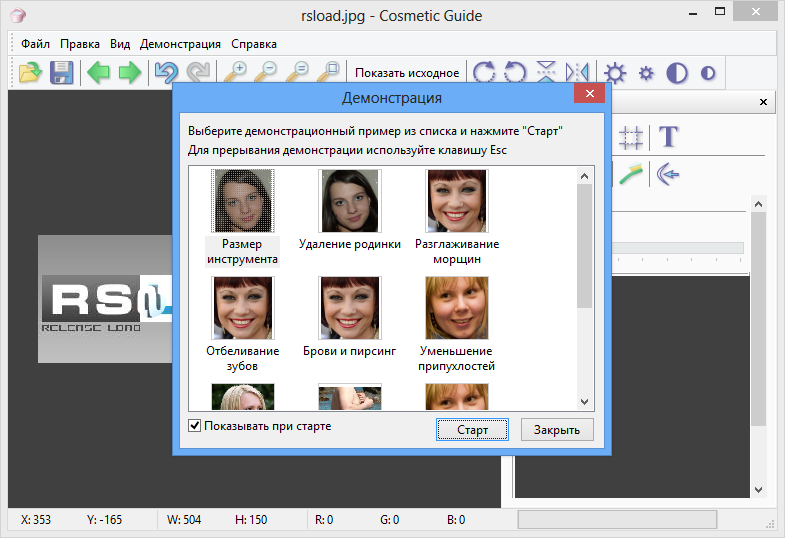Open the "Файл" menu

point(35,44)
